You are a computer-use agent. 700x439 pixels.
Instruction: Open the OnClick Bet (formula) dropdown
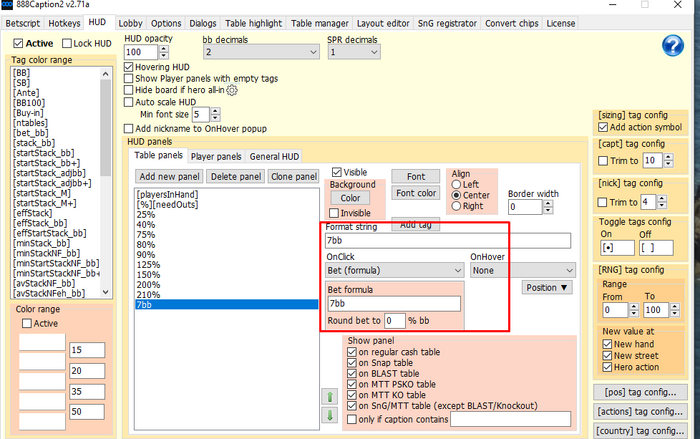coord(393,270)
